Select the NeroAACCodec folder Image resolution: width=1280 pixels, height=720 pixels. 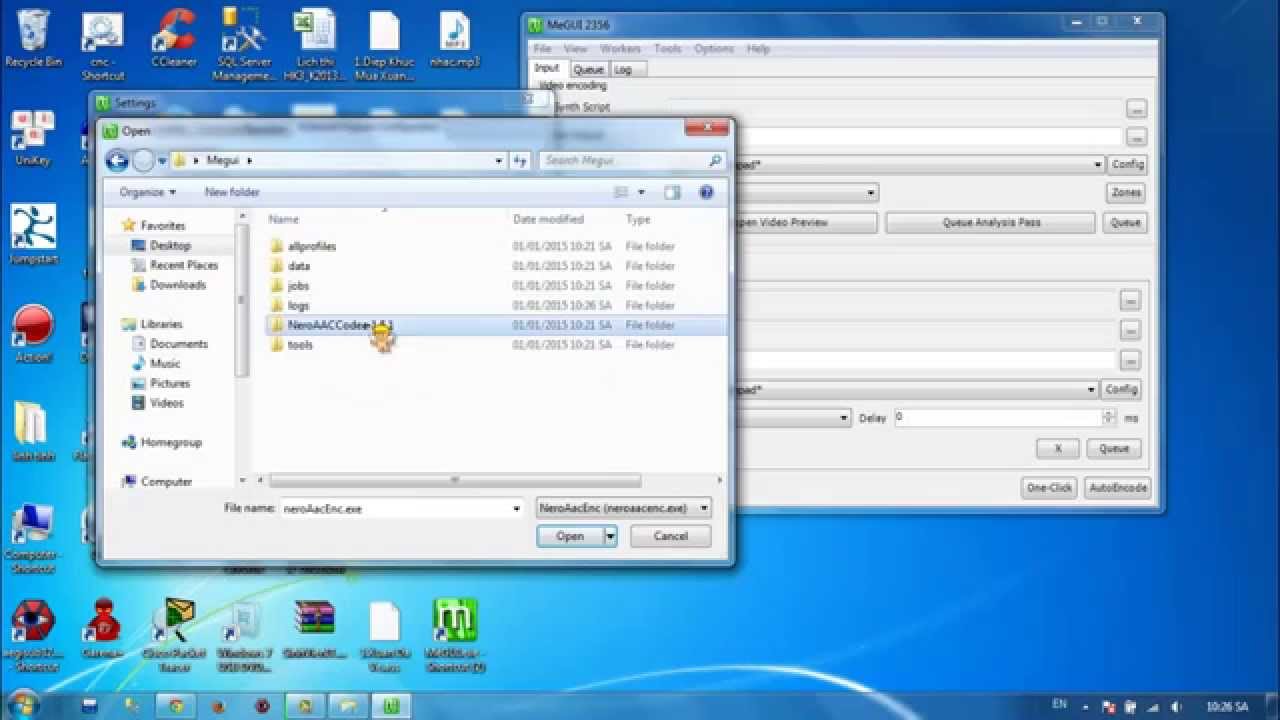pos(340,325)
